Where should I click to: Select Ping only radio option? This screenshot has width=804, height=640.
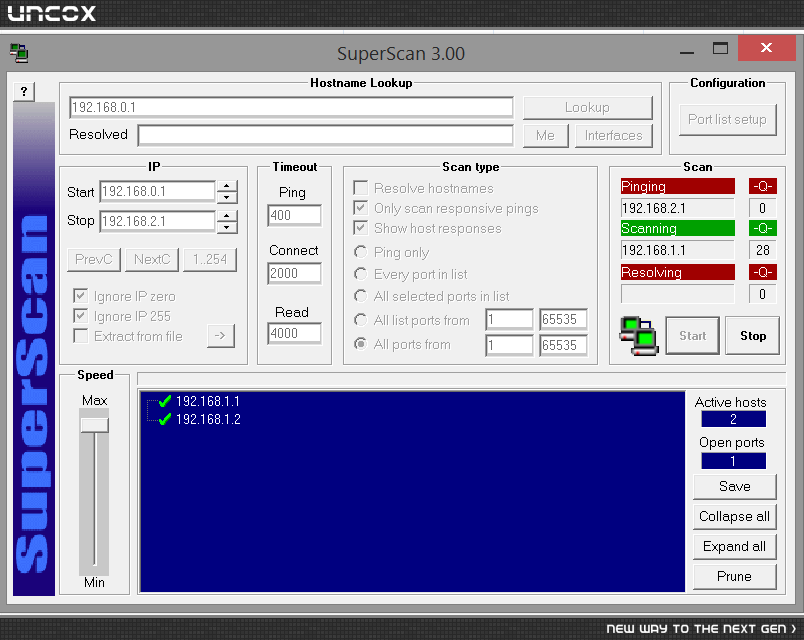(361, 252)
